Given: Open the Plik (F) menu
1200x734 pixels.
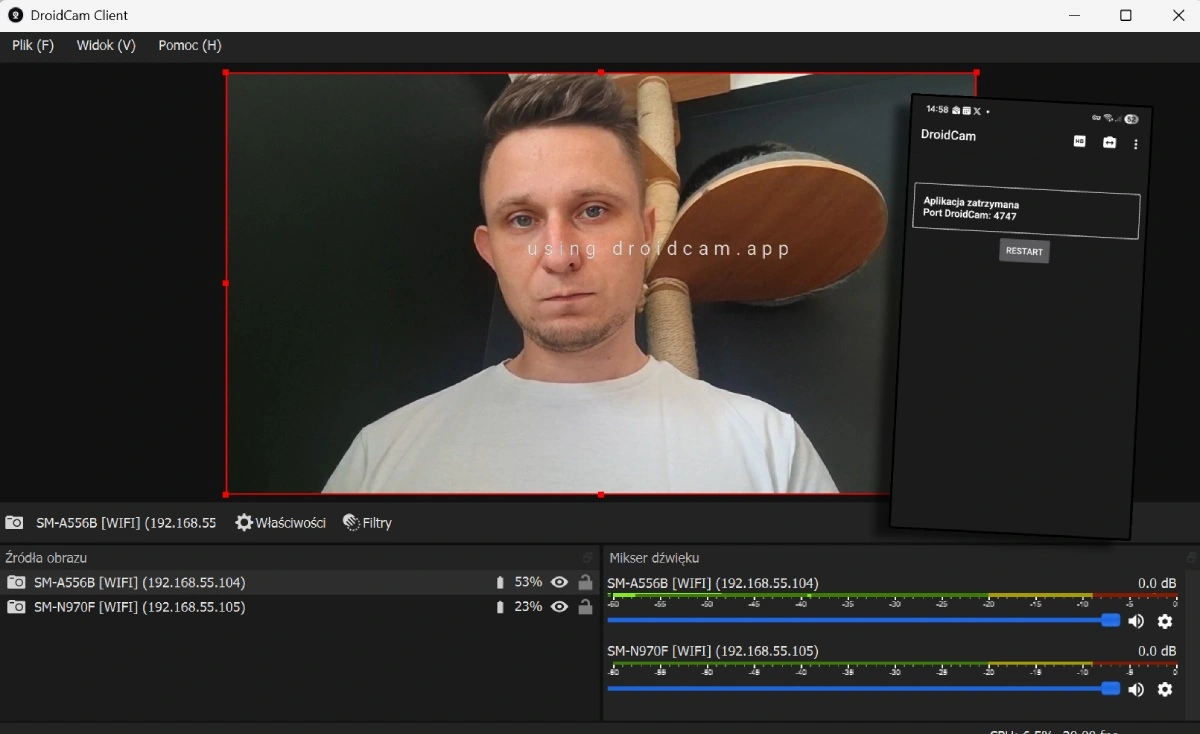Looking at the screenshot, I should 33,45.
